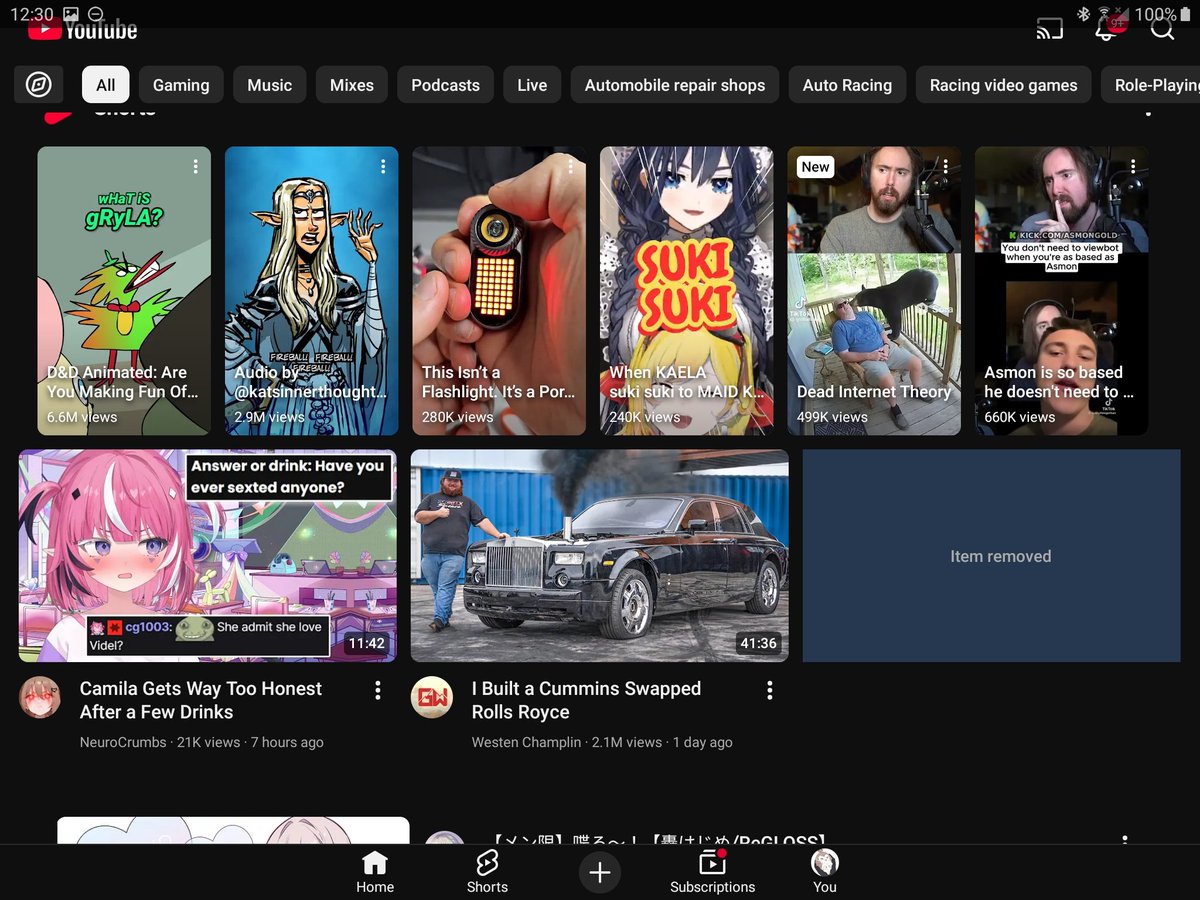Select the Music filter chip
This screenshot has height=900, width=1200.
point(270,85)
